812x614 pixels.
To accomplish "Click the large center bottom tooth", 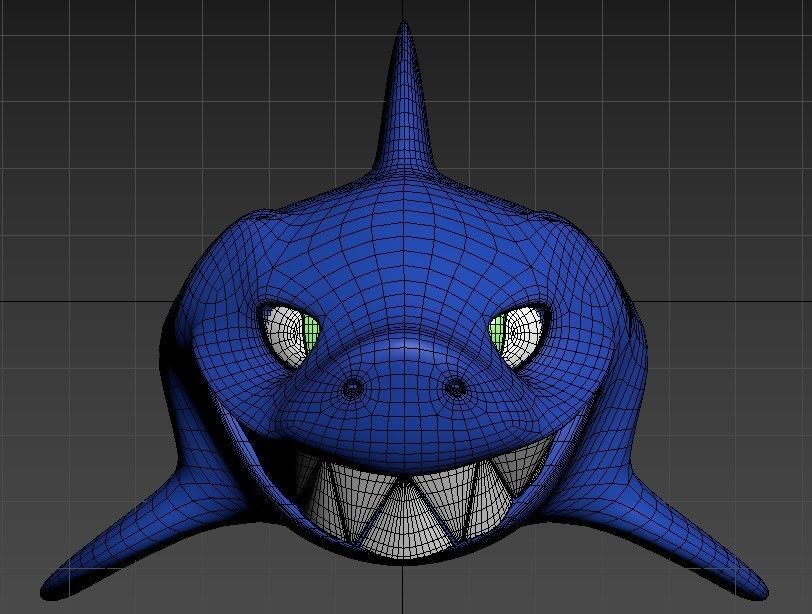I will 404,520.
